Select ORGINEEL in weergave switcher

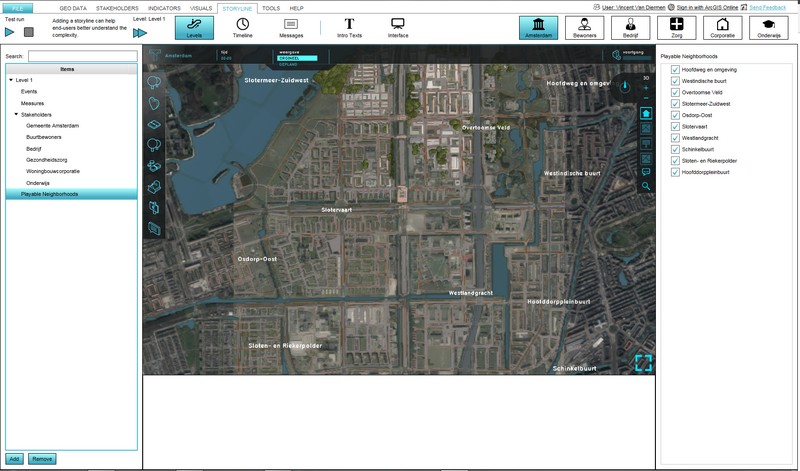pyautogui.click(x=297, y=58)
